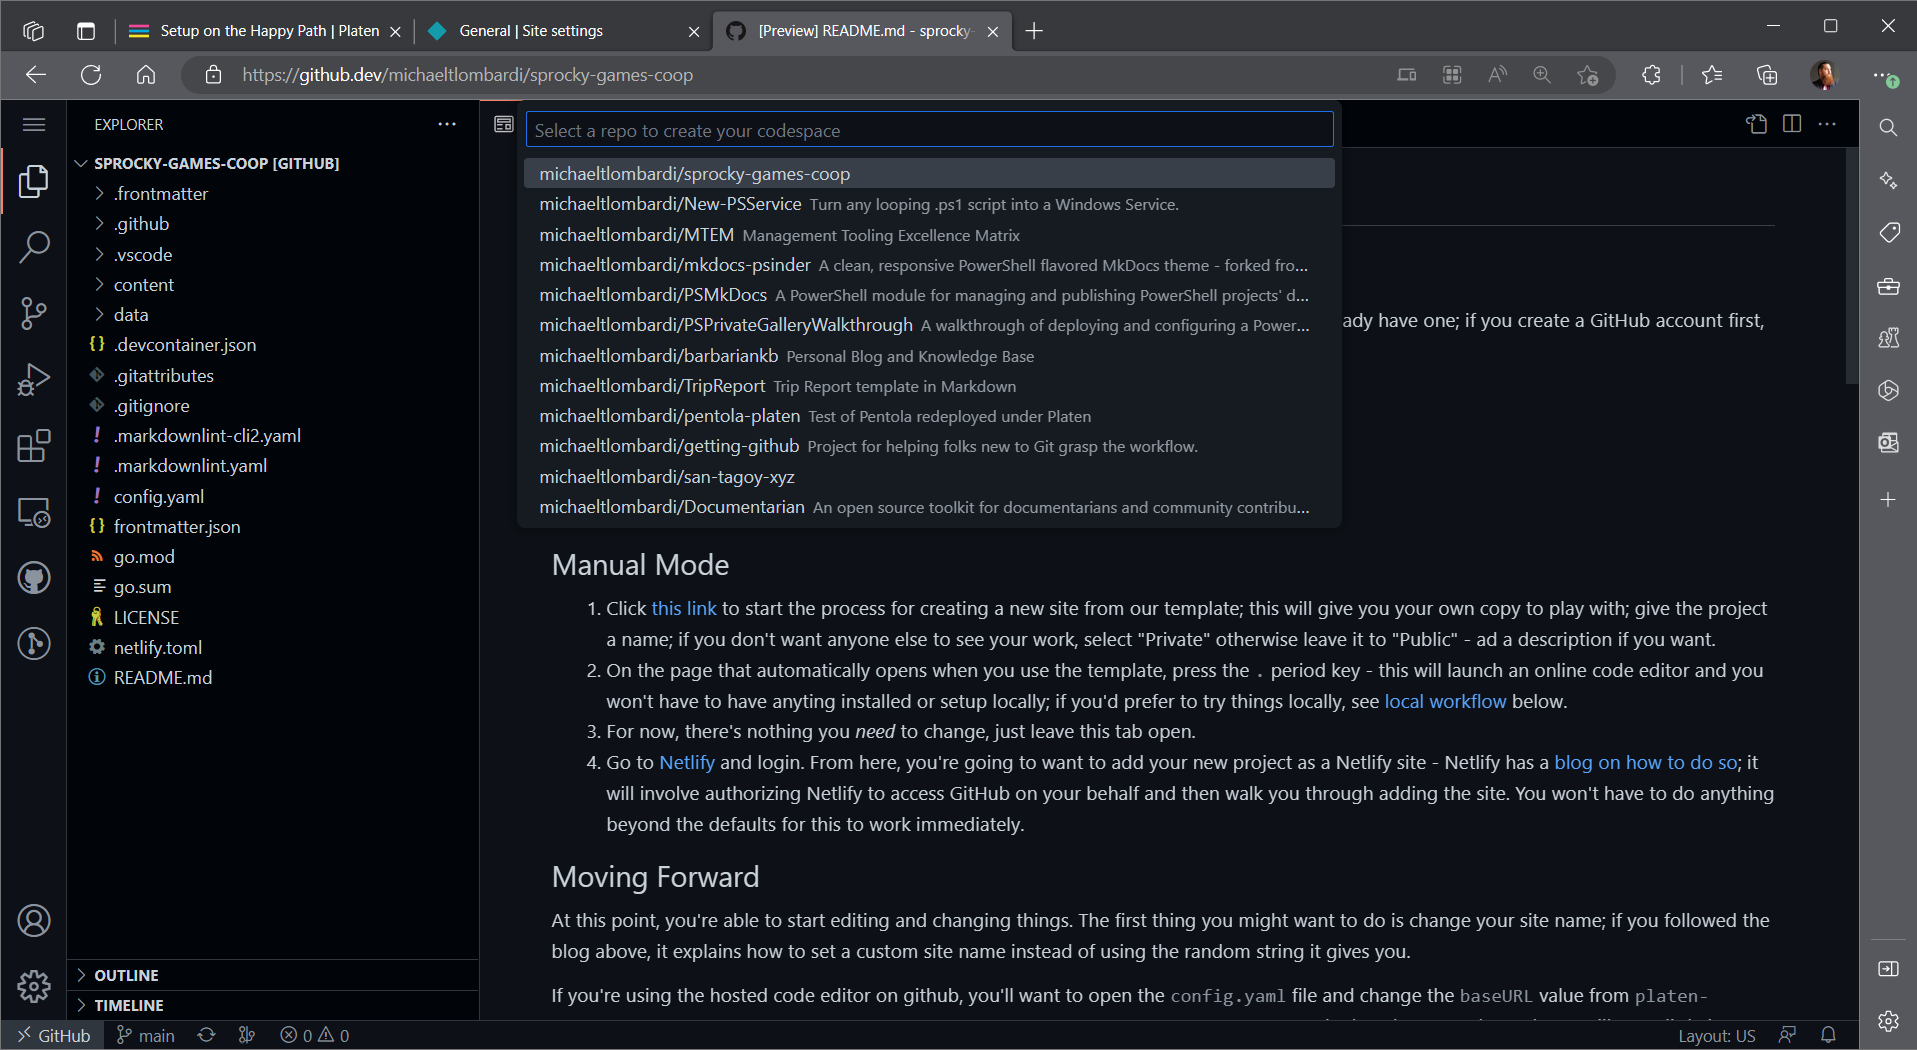Open the Remote Explorer view
The width and height of the screenshot is (1917, 1050).
[34, 513]
